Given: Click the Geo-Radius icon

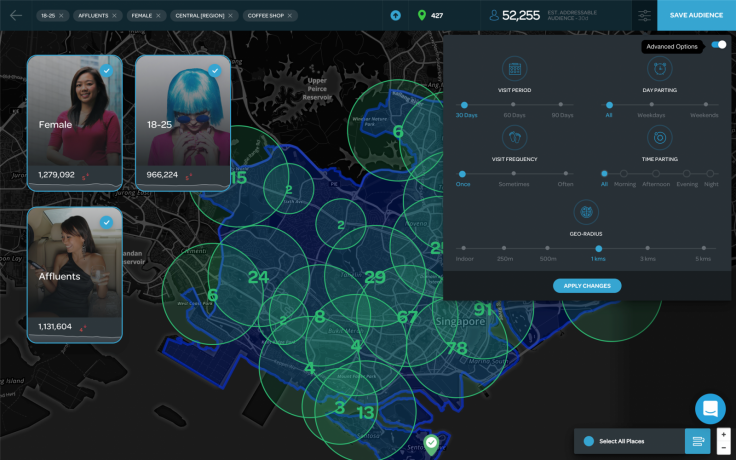Looking at the screenshot, I should click(586, 212).
